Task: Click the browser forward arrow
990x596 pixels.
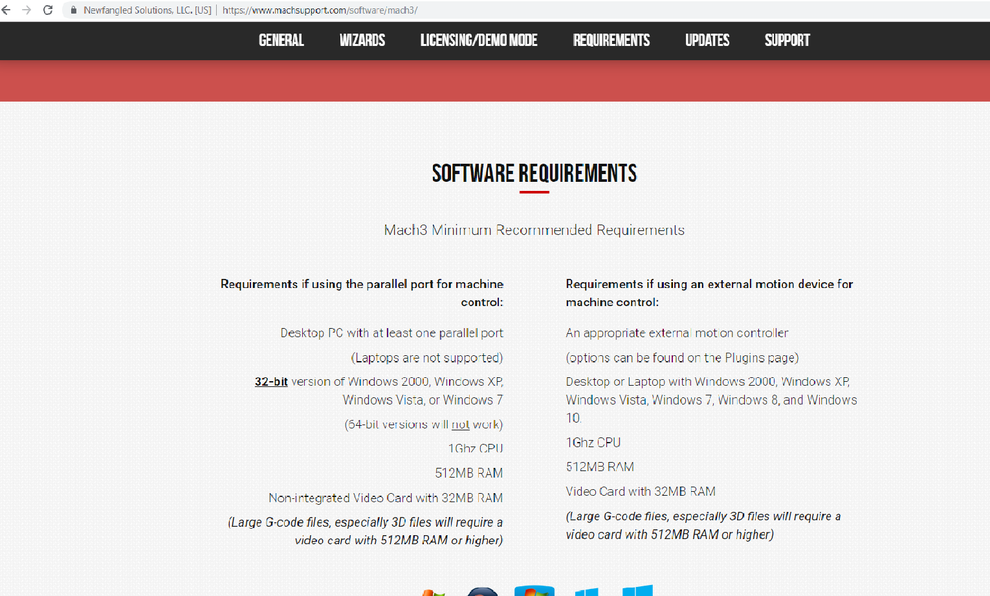Action: point(27,10)
